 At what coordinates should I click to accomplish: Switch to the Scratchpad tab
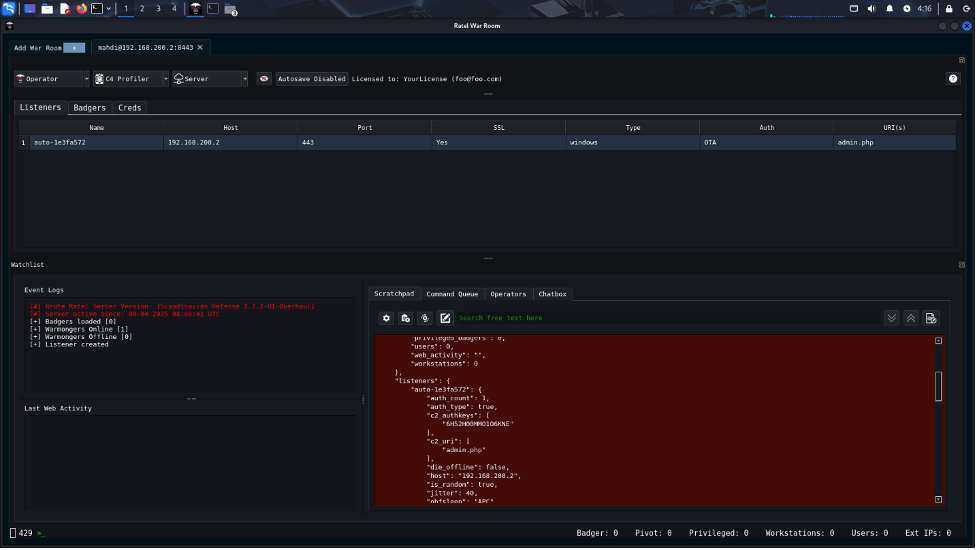click(x=394, y=293)
